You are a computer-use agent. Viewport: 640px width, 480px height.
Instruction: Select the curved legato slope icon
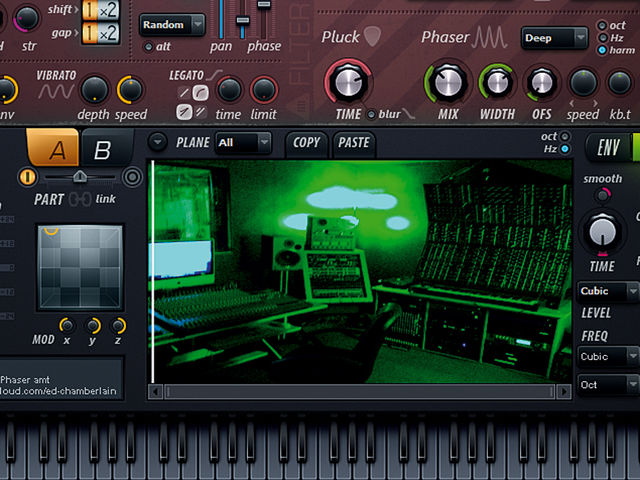(x=200, y=93)
